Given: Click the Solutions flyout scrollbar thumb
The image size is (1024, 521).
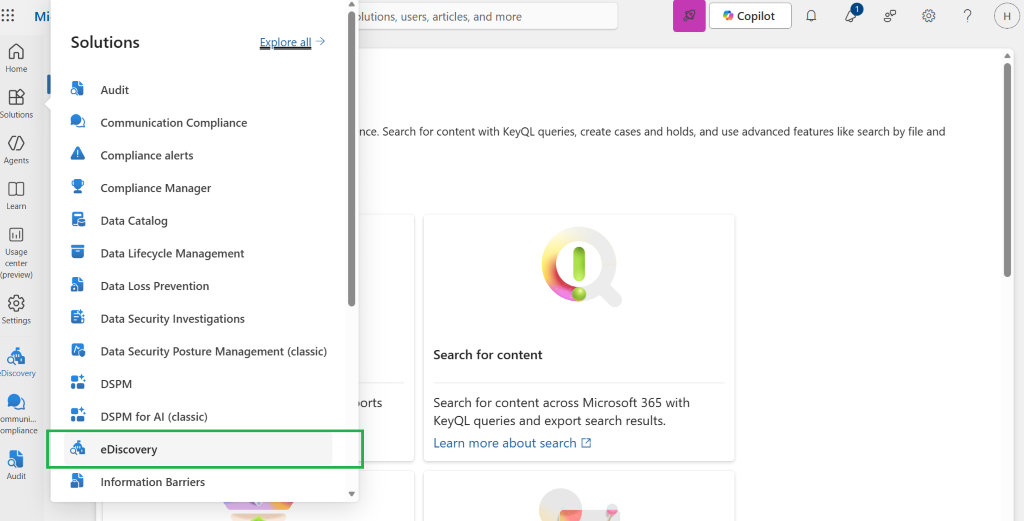Looking at the screenshot, I should click(351, 159).
